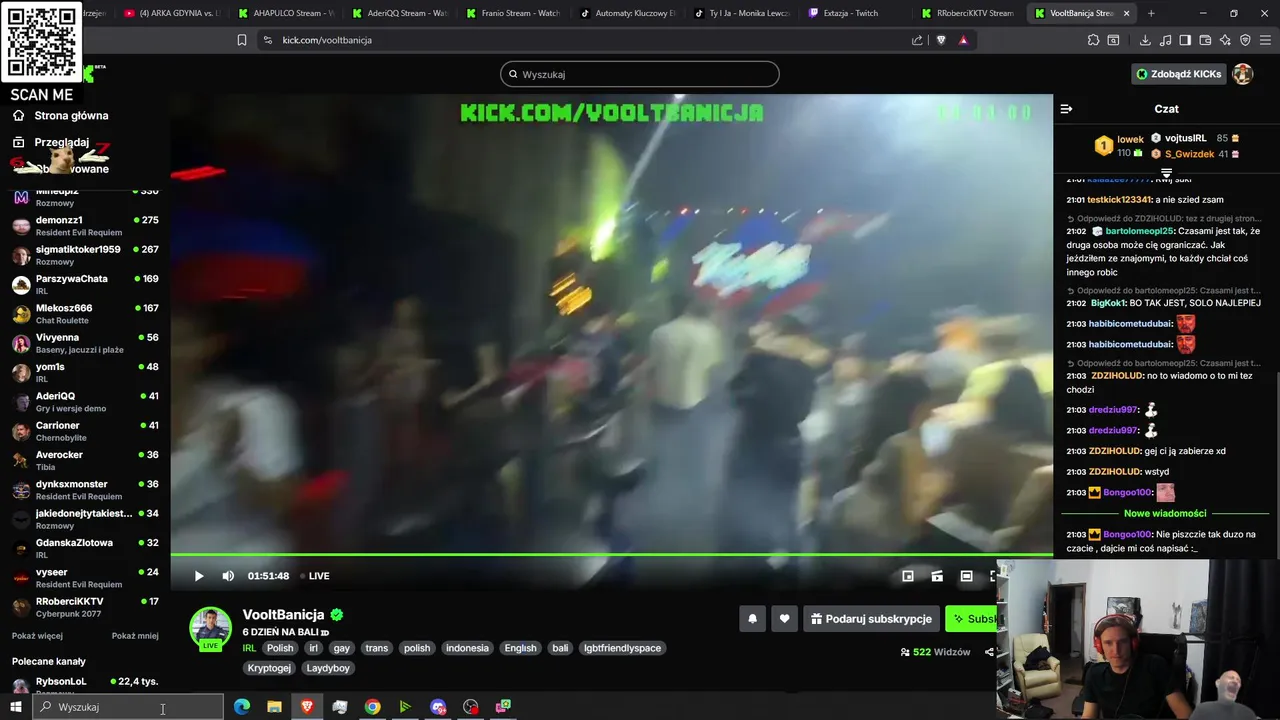1280x720 pixels.
Task: Open a new browser tab
Action: (1151, 13)
